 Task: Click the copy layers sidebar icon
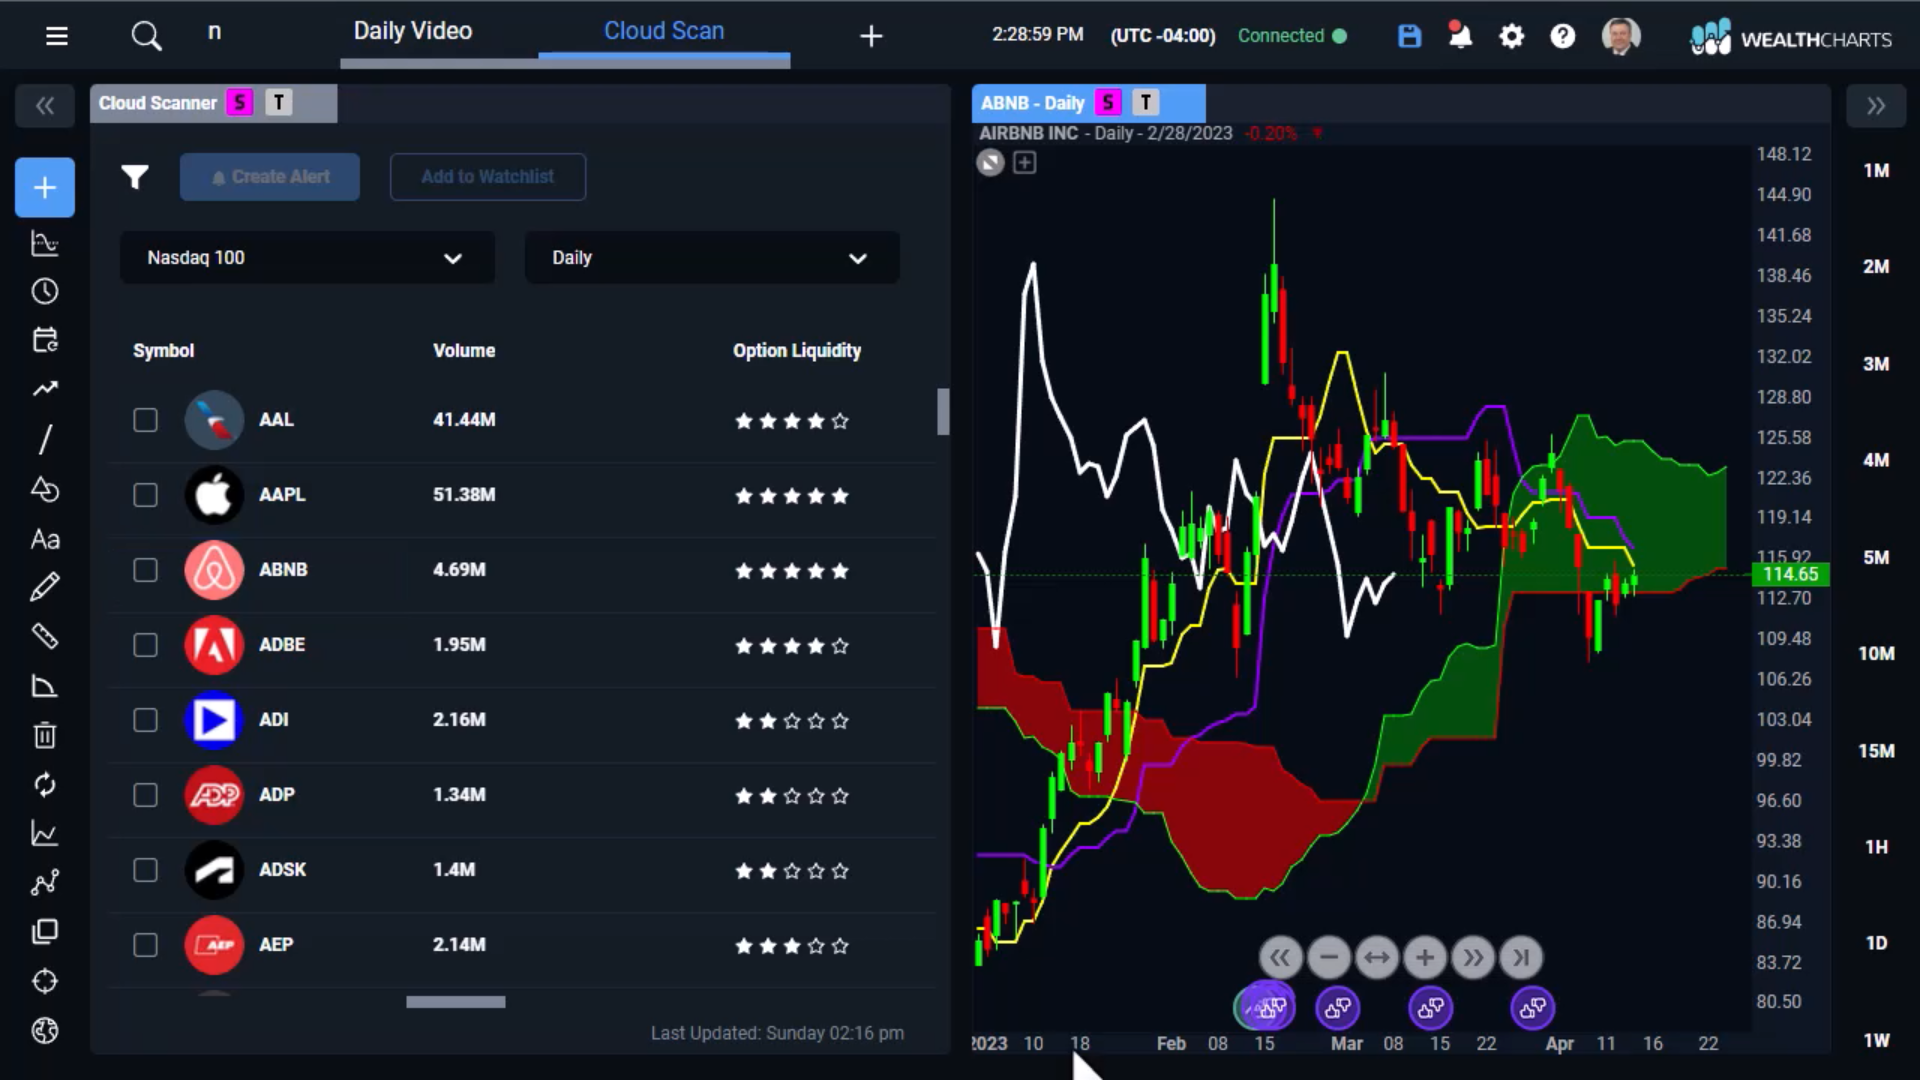[45, 932]
